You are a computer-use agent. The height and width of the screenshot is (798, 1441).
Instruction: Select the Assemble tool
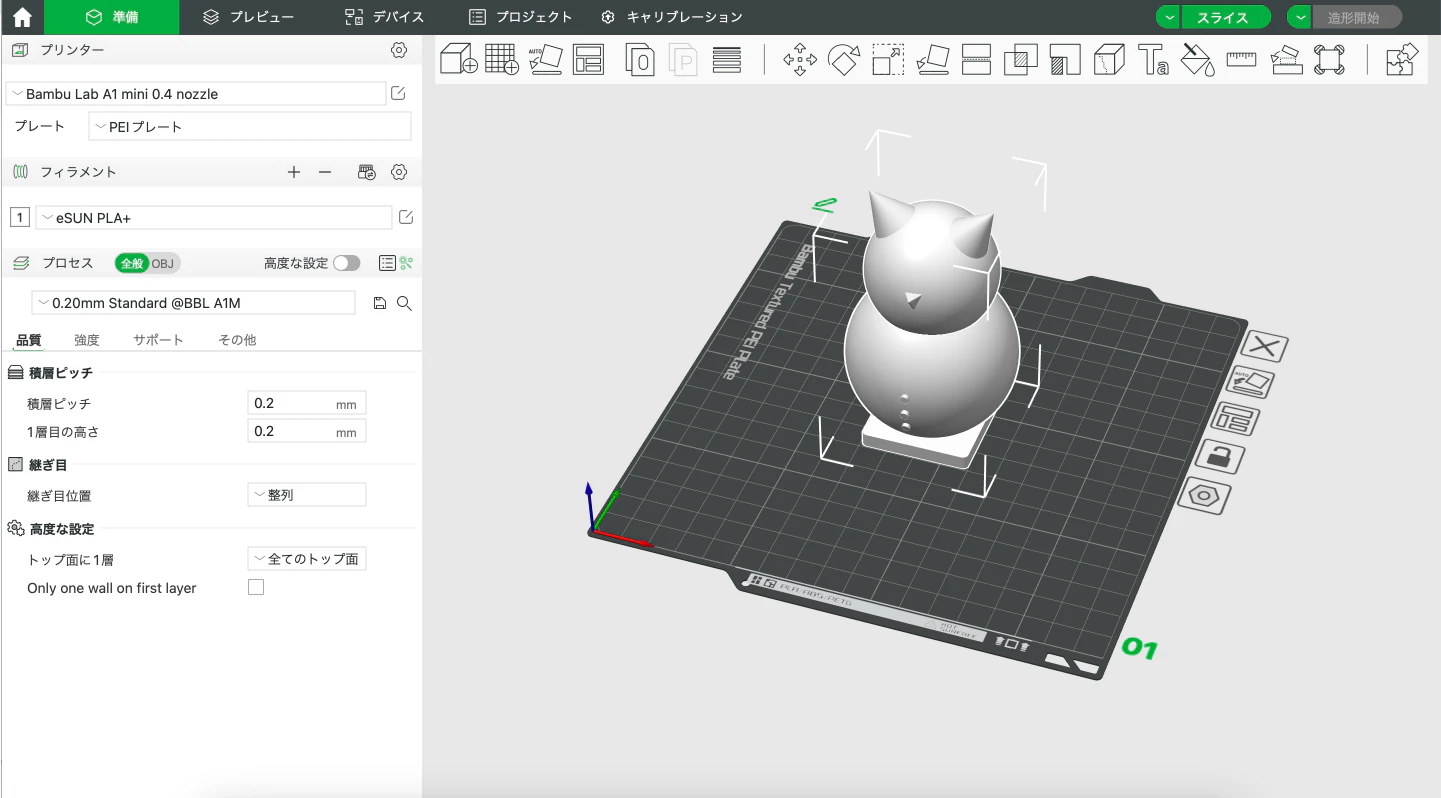[1285, 59]
